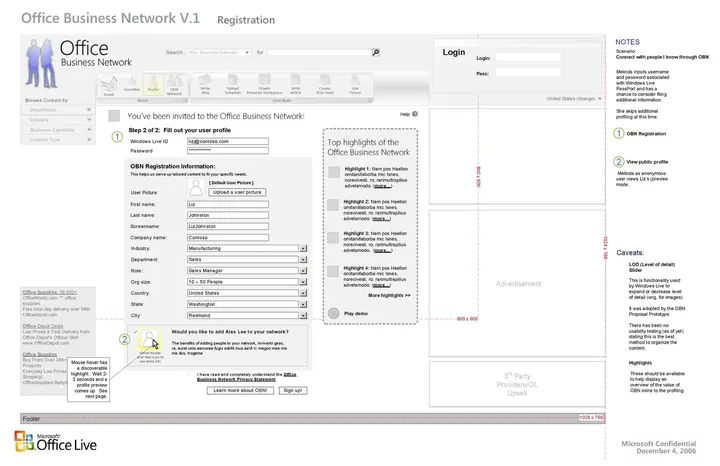Click the Last name field
The image size is (720, 466).
(228, 215)
